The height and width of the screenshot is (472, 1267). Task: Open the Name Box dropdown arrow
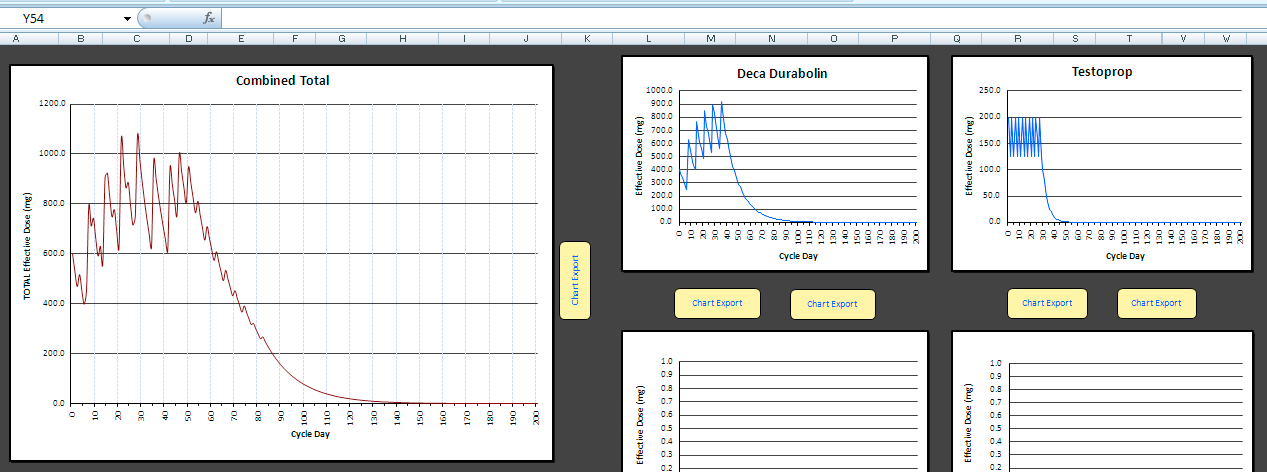127,19
